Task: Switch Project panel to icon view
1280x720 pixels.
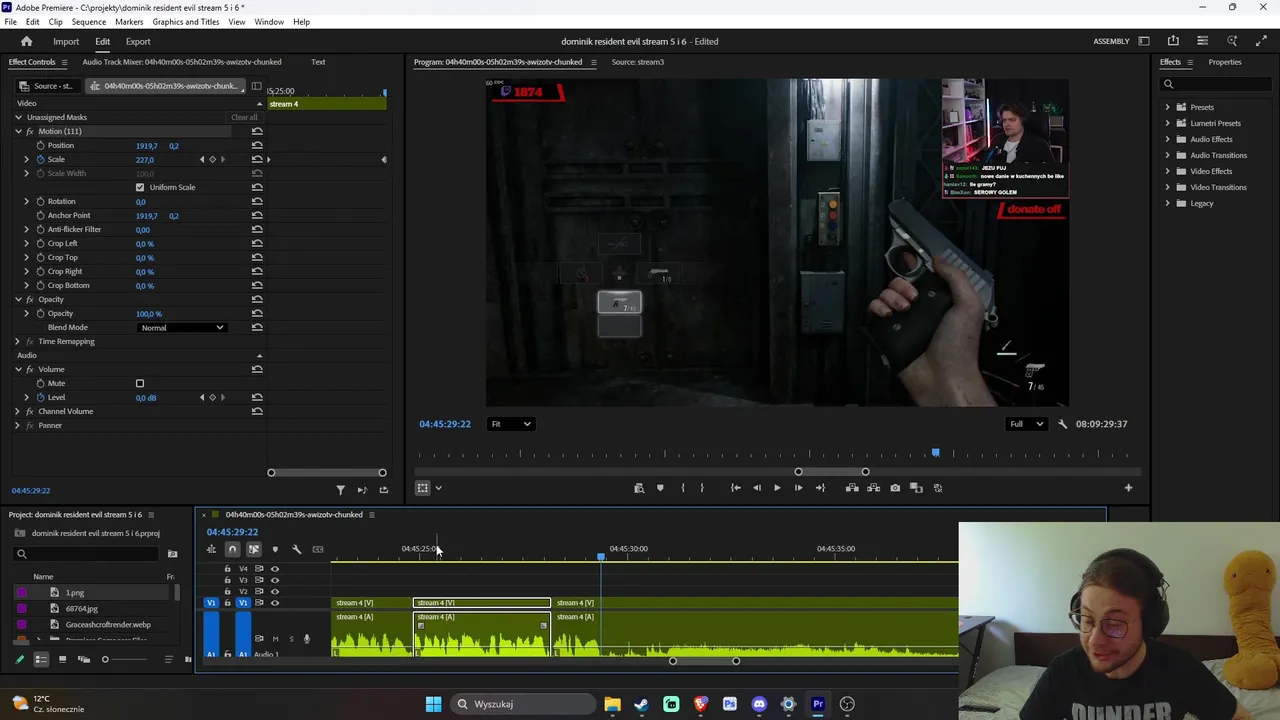Action: tap(62, 659)
